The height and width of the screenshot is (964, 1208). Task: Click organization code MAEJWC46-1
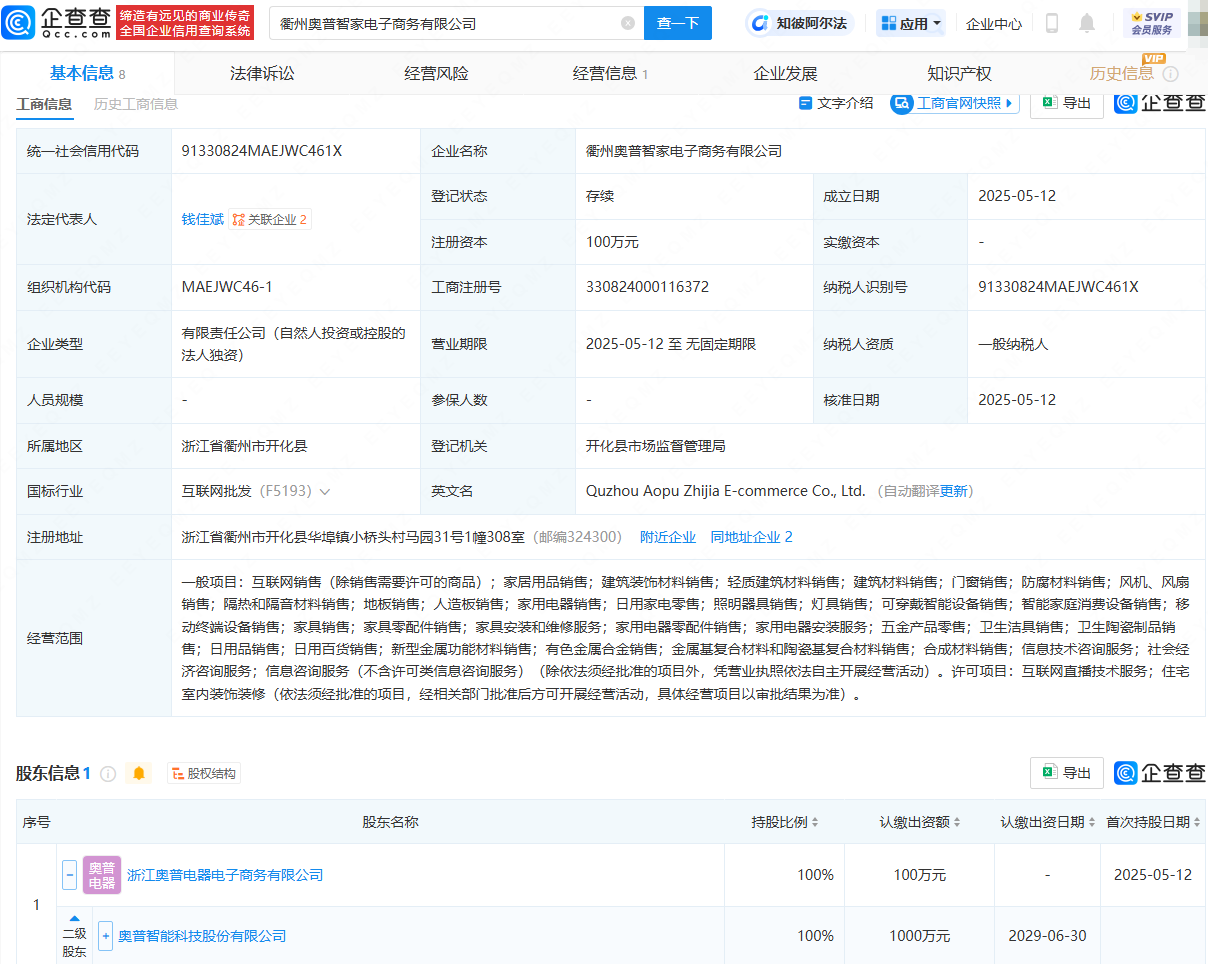pos(227,287)
